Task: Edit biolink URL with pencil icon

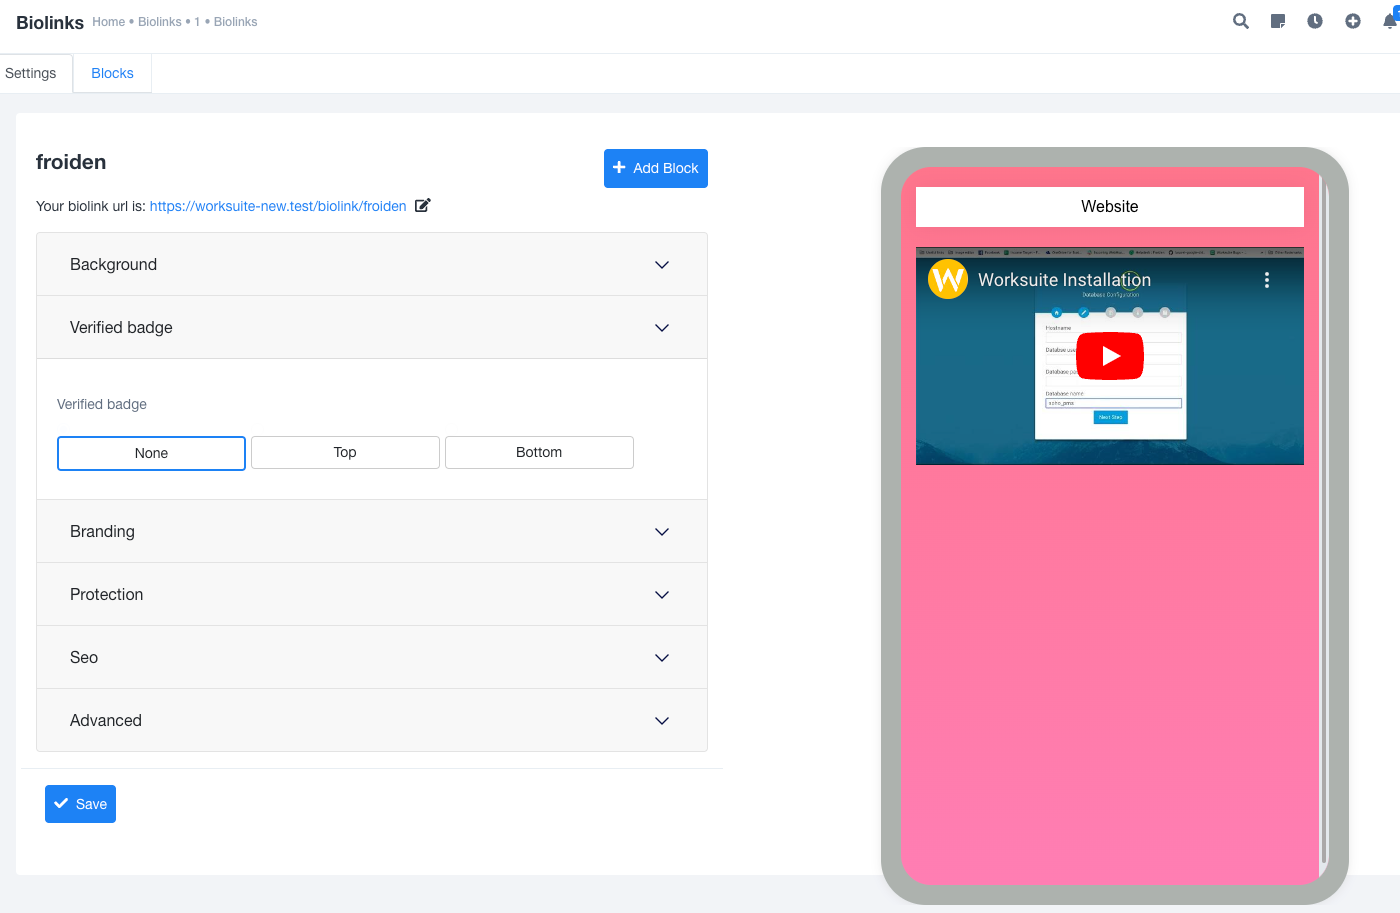Action: click(x=423, y=205)
